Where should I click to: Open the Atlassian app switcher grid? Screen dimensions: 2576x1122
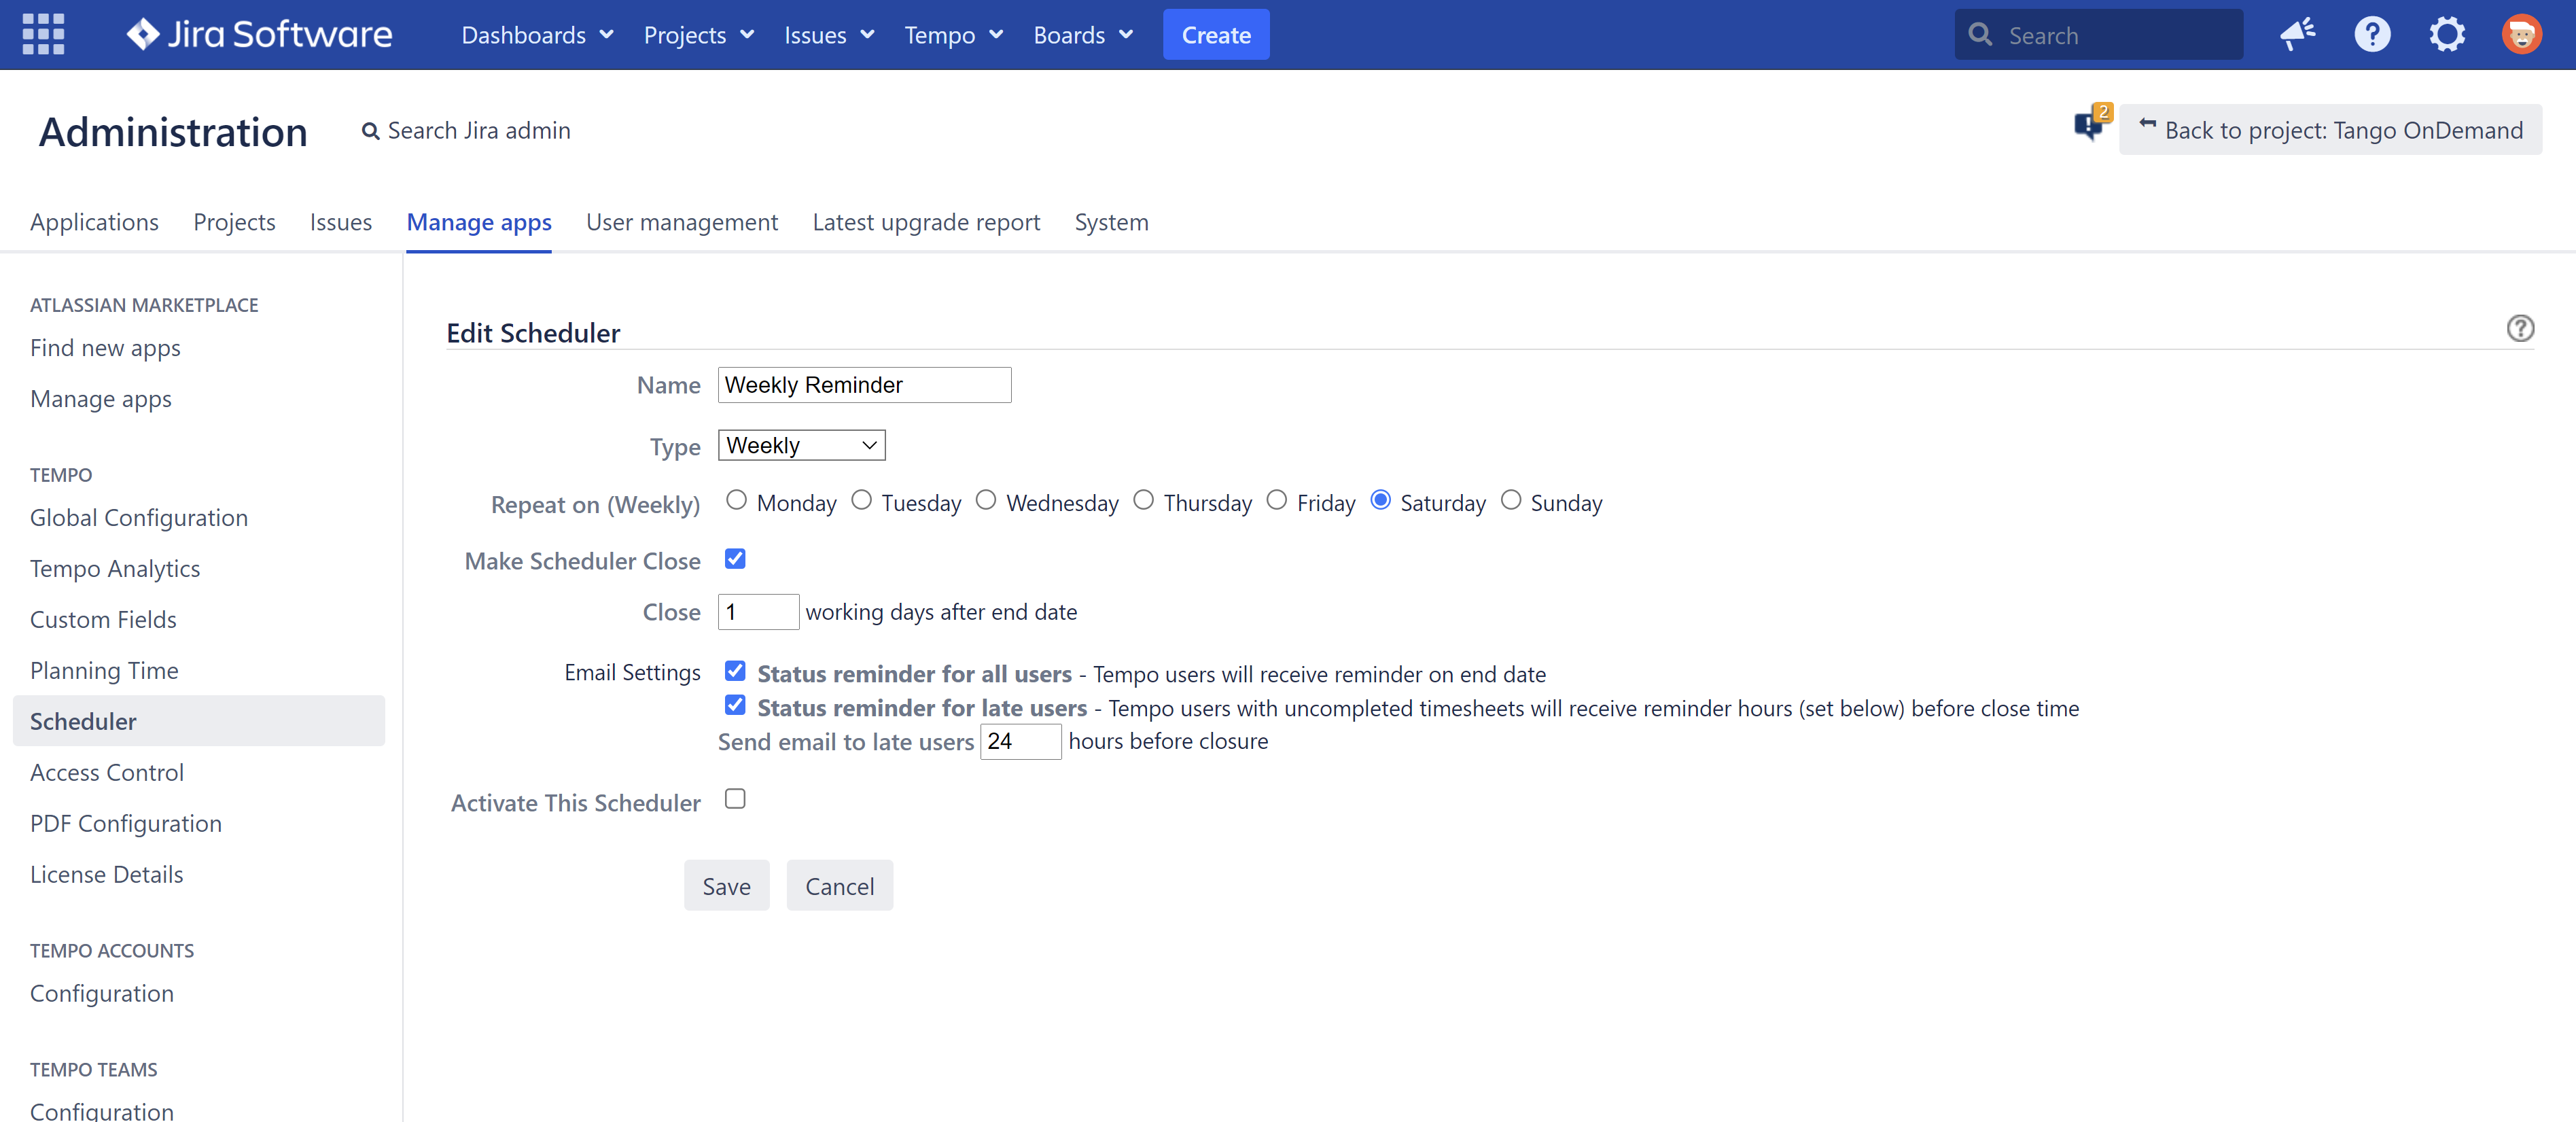point(43,34)
